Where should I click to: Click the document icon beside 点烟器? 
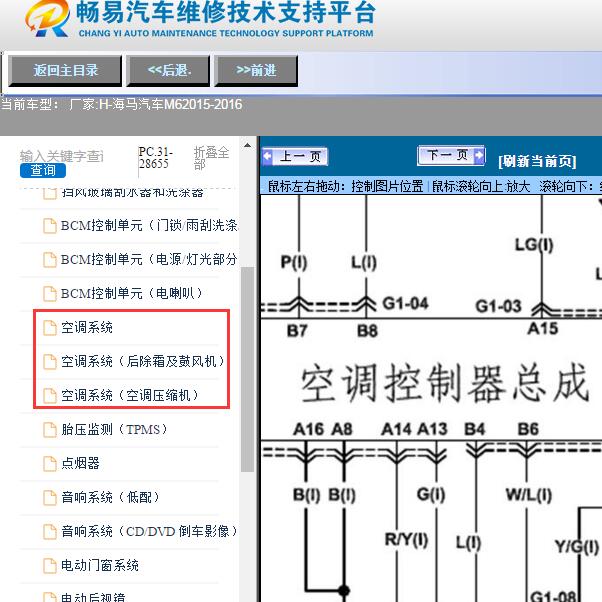[50, 463]
